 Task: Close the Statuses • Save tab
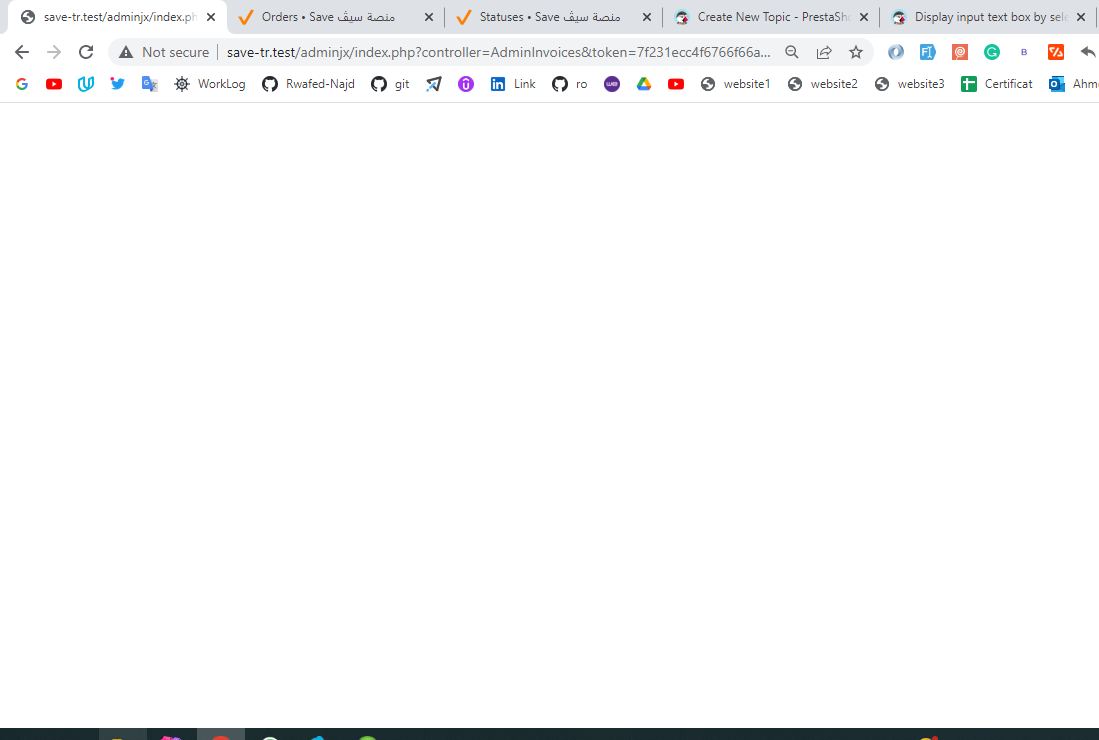(x=647, y=17)
